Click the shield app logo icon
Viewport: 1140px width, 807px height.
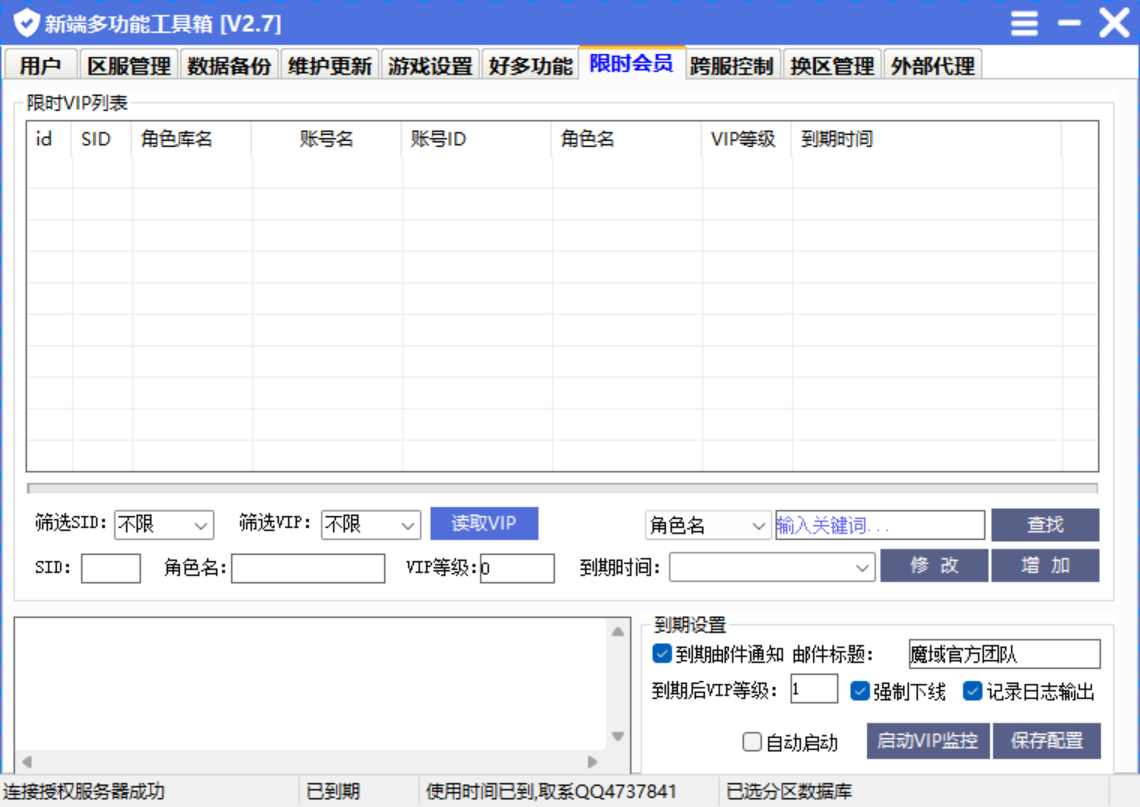tap(26, 23)
